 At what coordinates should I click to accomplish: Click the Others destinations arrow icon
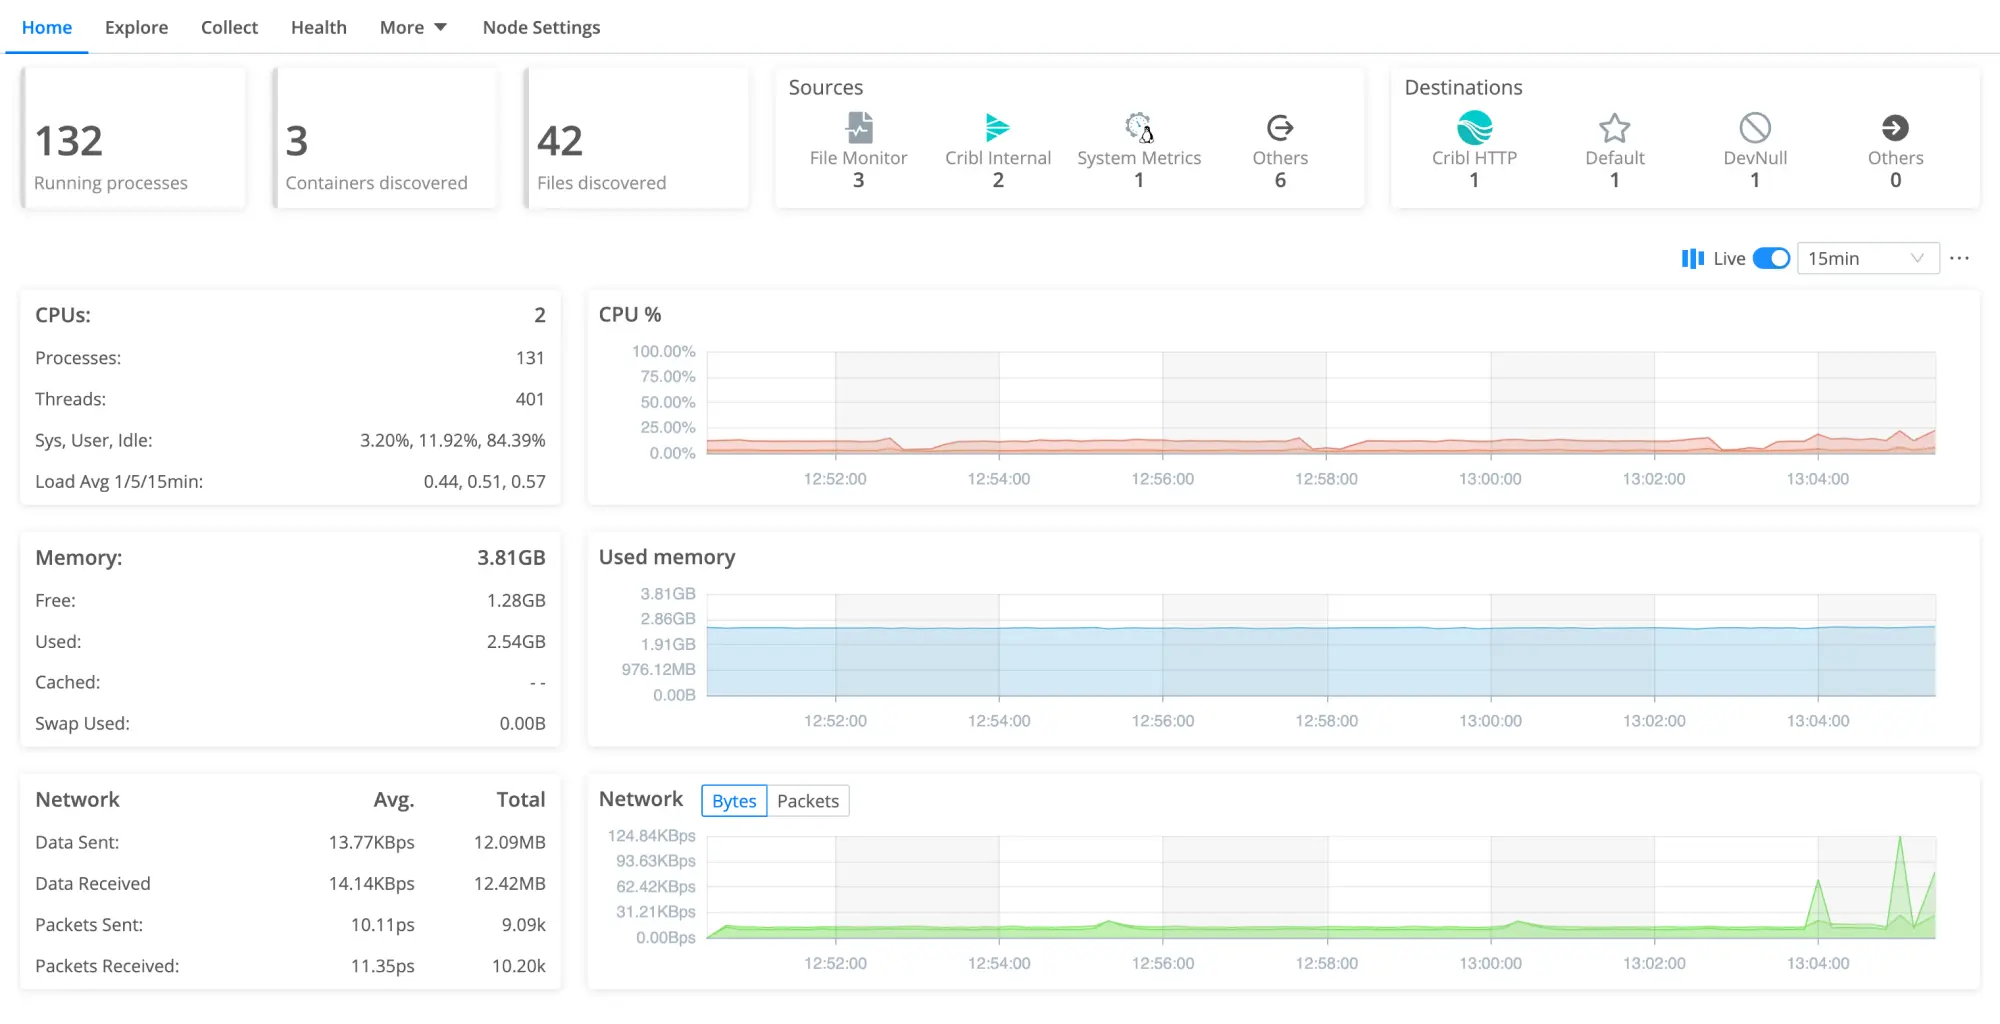(1895, 128)
